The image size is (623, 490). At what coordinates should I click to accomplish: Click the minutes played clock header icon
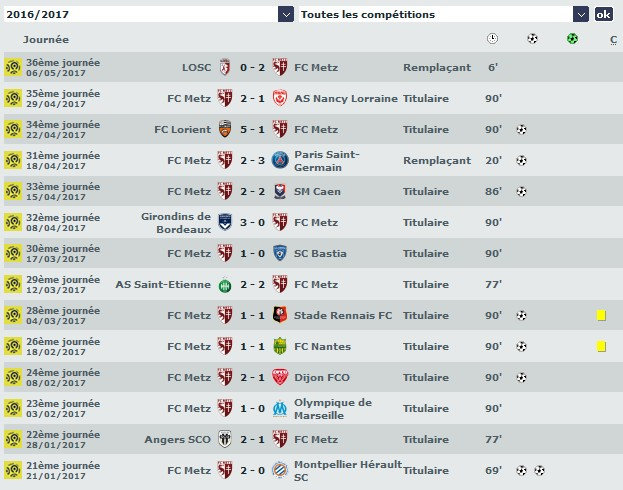492,39
